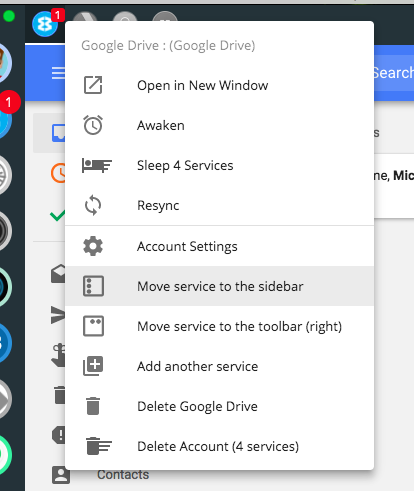Resync the Google Drive service
The image size is (414, 491).
tap(219, 205)
